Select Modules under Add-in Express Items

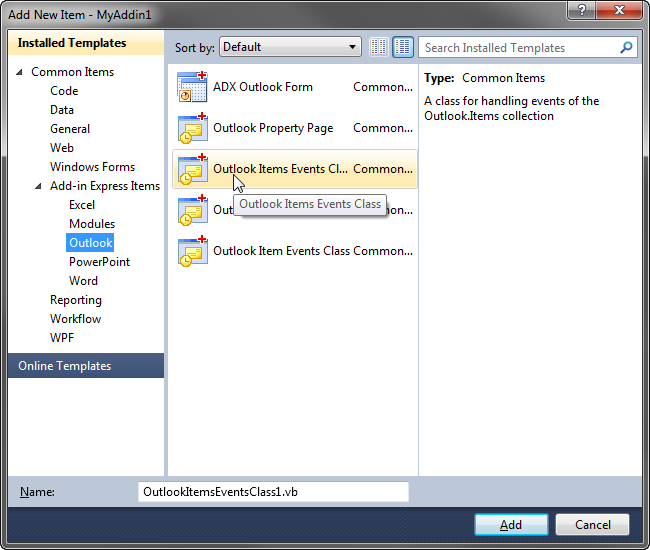click(92, 224)
